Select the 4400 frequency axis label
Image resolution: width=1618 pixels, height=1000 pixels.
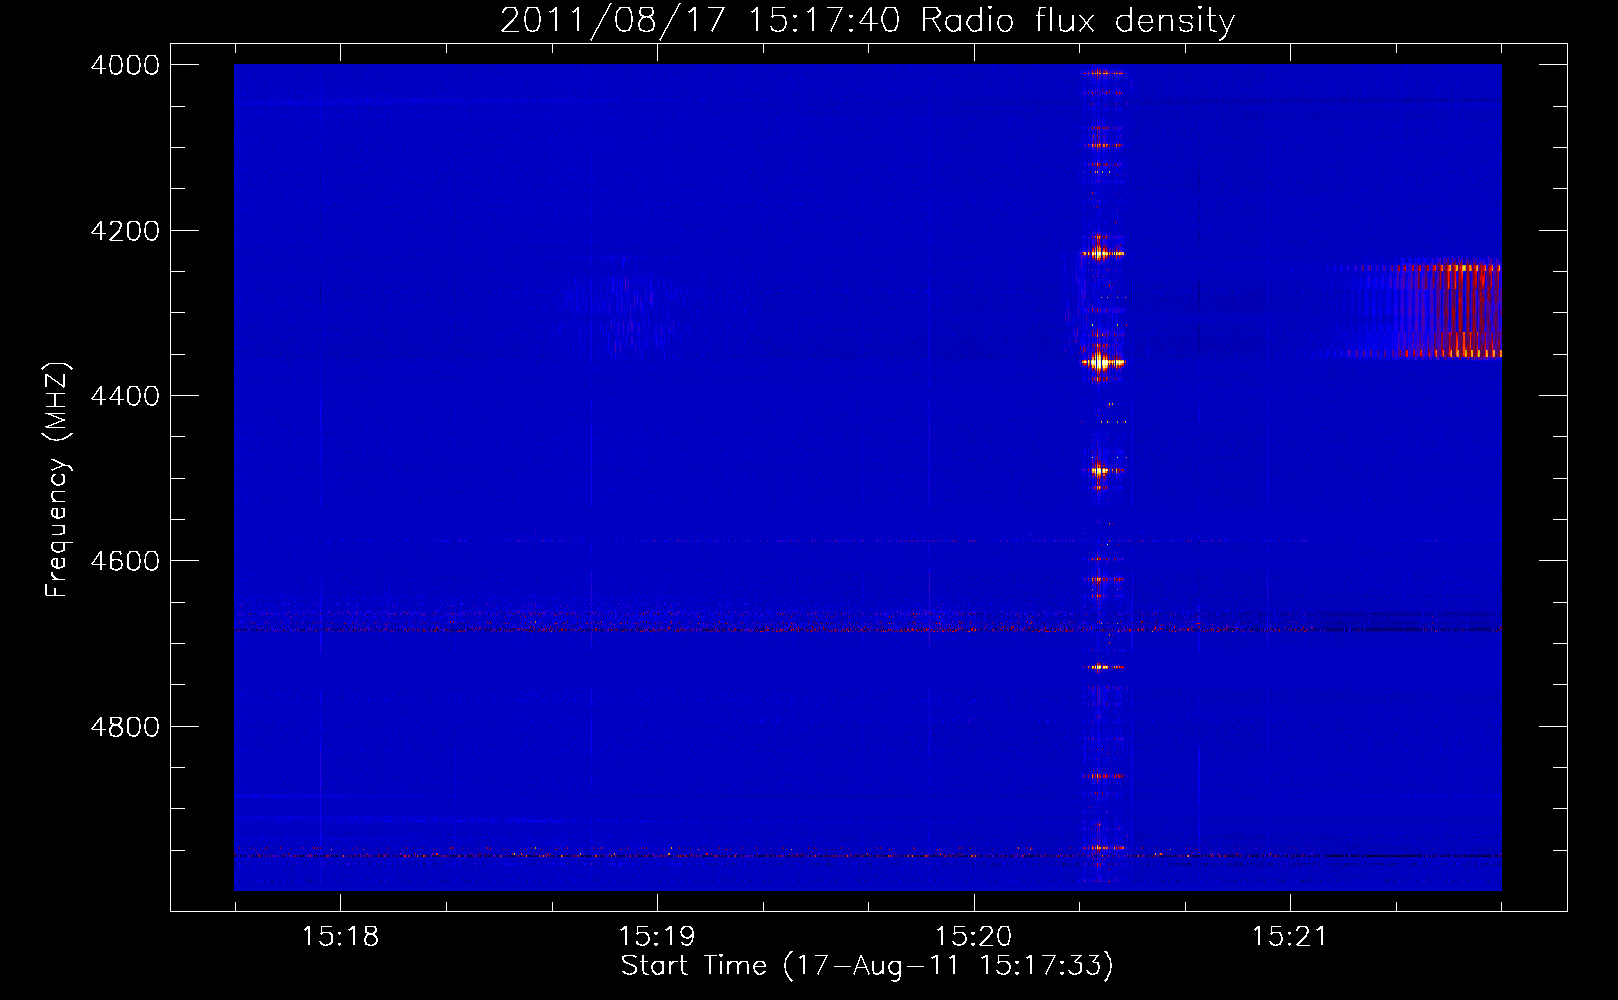pyautogui.click(x=125, y=396)
